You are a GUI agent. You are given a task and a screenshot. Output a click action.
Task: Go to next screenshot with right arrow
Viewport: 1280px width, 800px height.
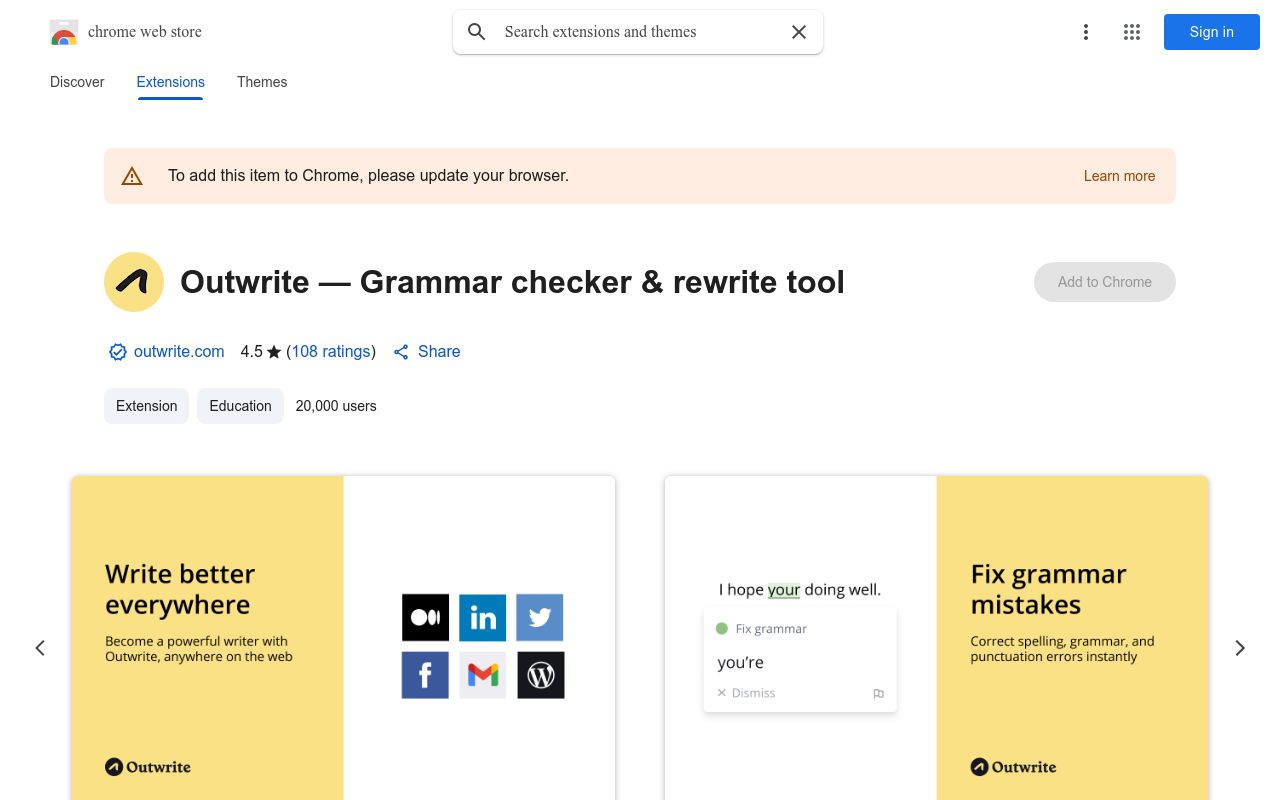pyautogui.click(x=1240, y=648)
